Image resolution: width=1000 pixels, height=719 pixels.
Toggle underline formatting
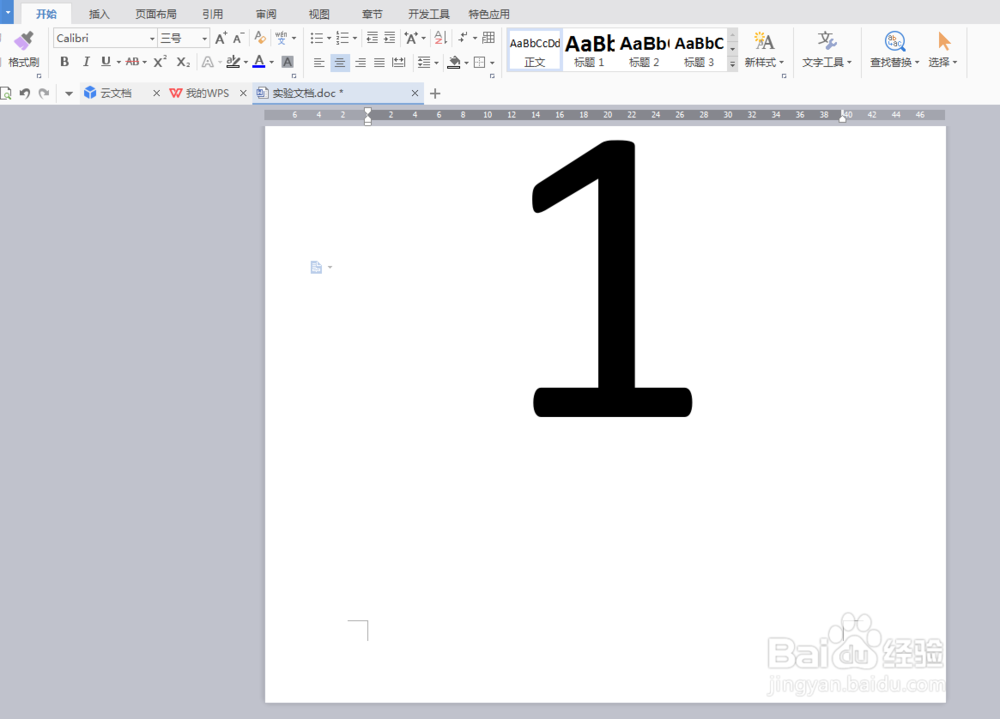pyautogui.click(x=106, y=62)
